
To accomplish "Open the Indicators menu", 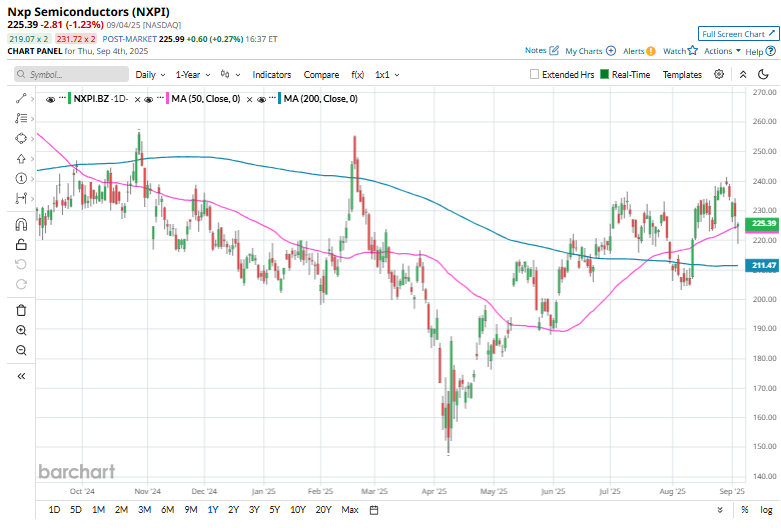I will coord(271,74).
